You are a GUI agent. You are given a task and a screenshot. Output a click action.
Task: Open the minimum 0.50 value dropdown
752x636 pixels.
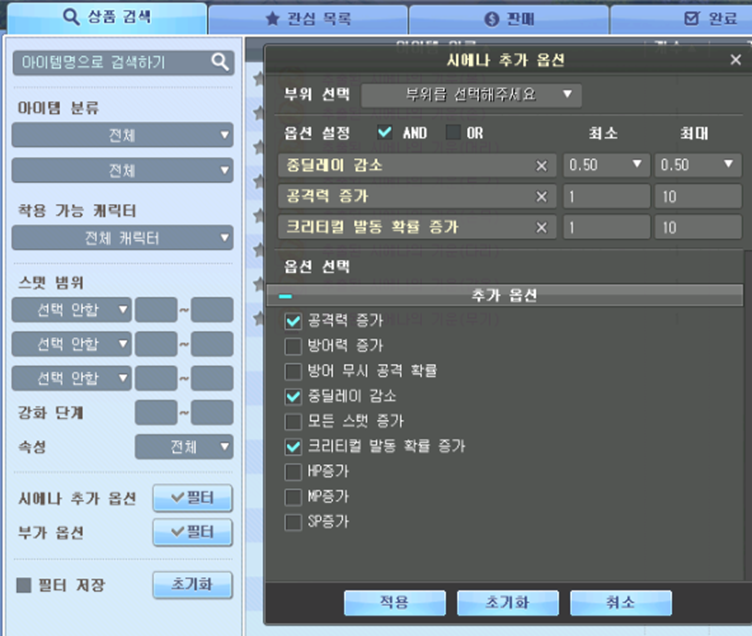pos(605,165)
